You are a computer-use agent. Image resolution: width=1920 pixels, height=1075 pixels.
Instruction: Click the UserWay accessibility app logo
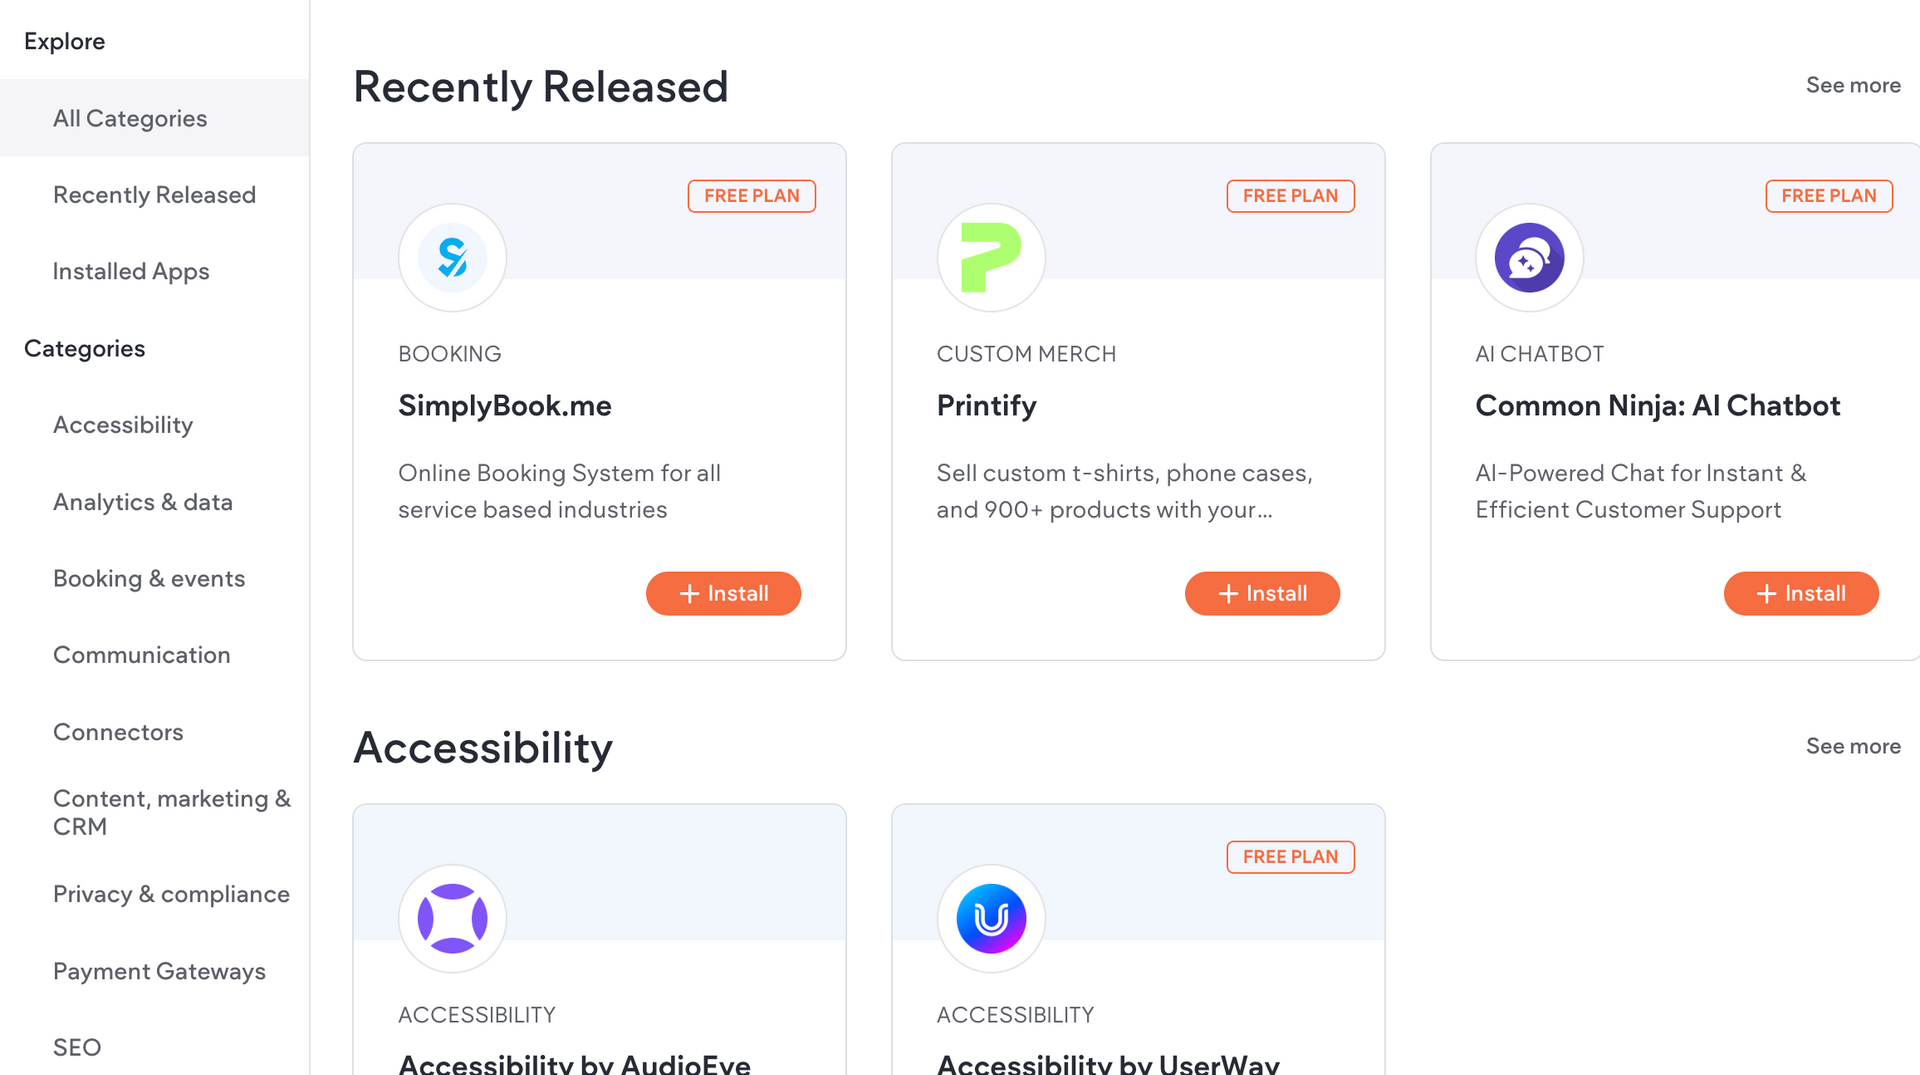(990, 918)
